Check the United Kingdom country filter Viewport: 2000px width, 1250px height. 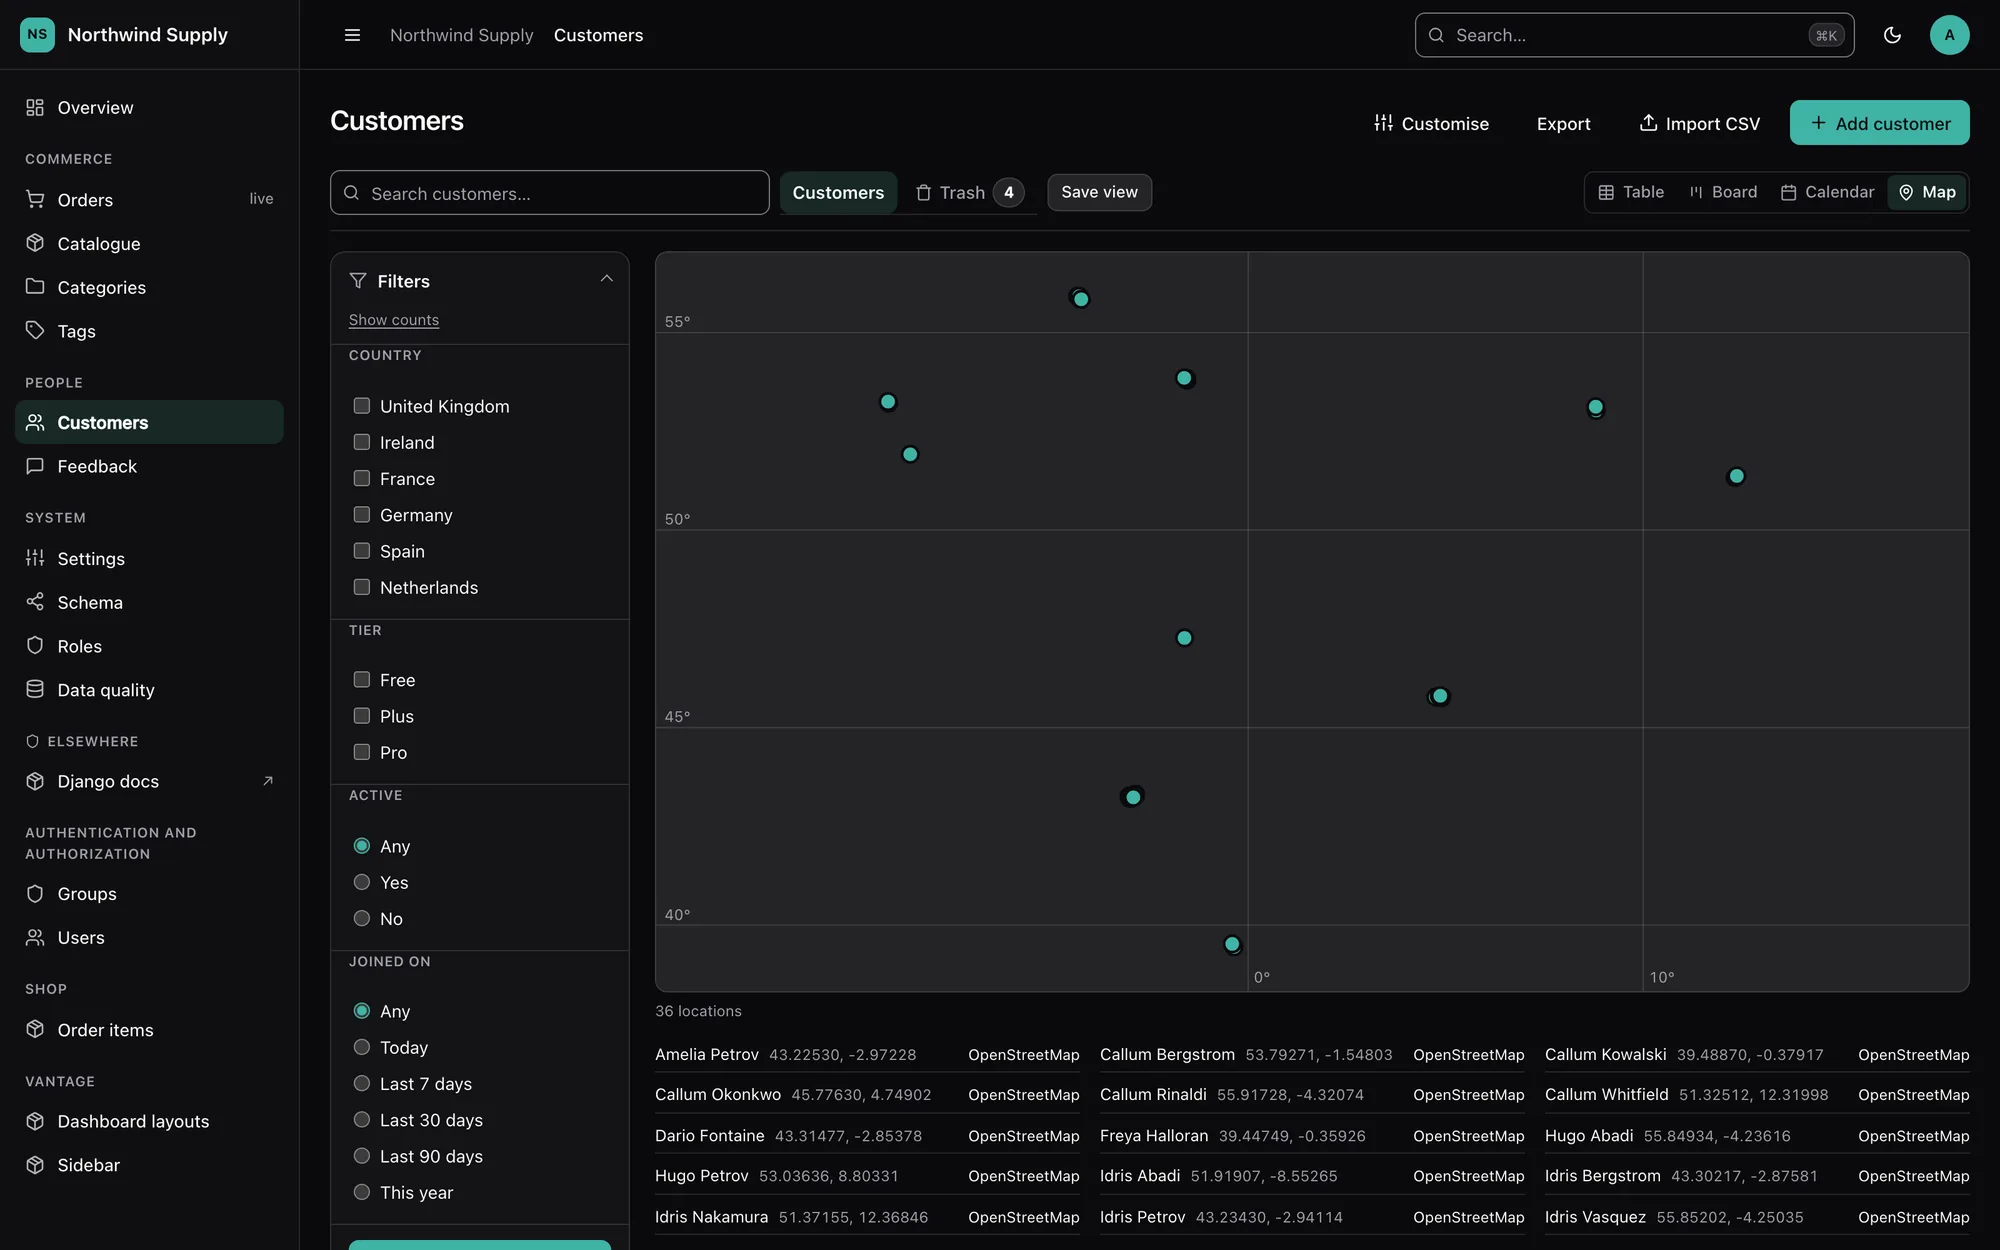point(362,406)
